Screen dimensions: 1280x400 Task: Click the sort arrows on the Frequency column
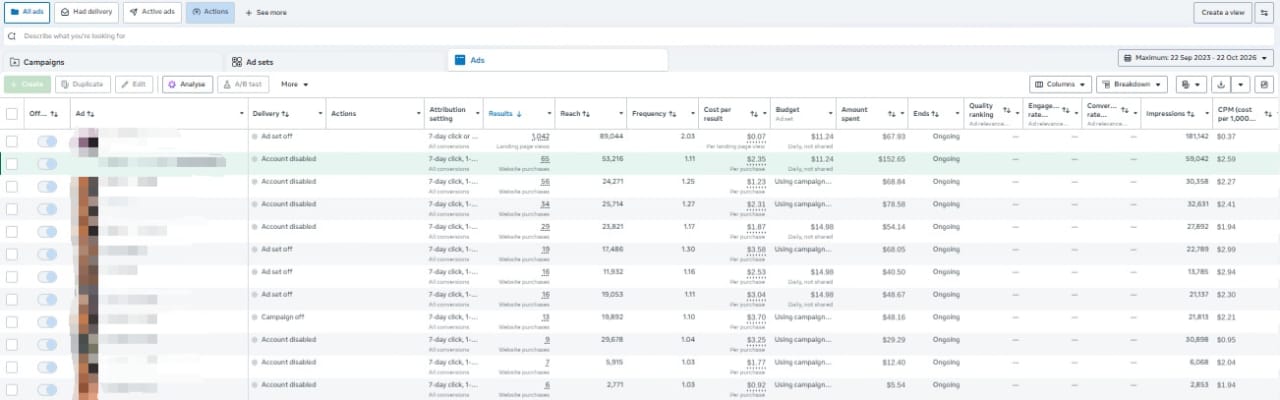(673, 114)
